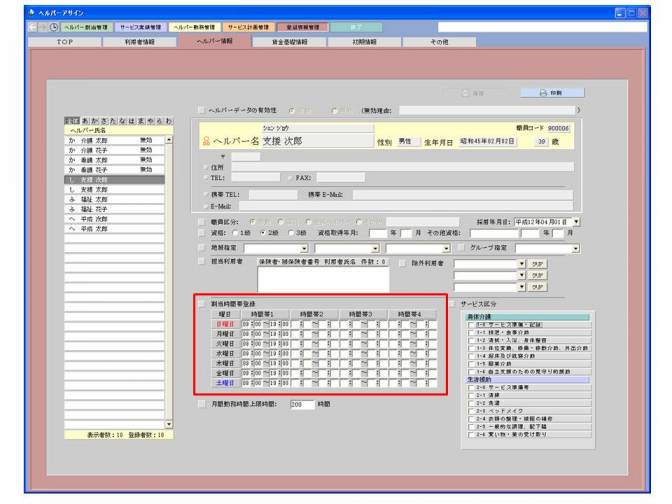Screen dimensions: 672x504
Task: Expand the 採用年月日 date dropdown
Action: pyautogui.click(x=576, y=220)
